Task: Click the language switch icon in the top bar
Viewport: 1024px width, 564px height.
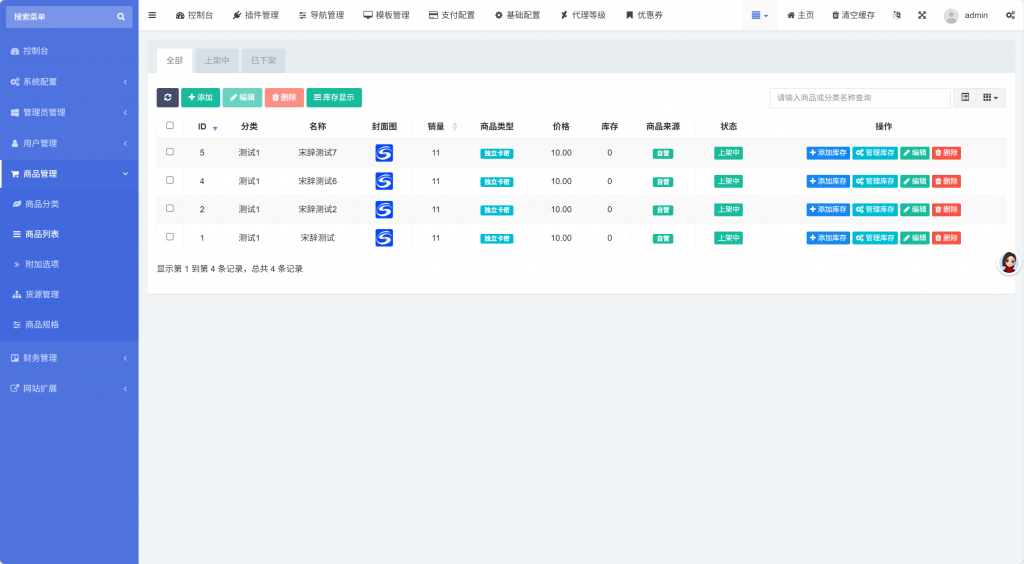Action: (897, 15)
